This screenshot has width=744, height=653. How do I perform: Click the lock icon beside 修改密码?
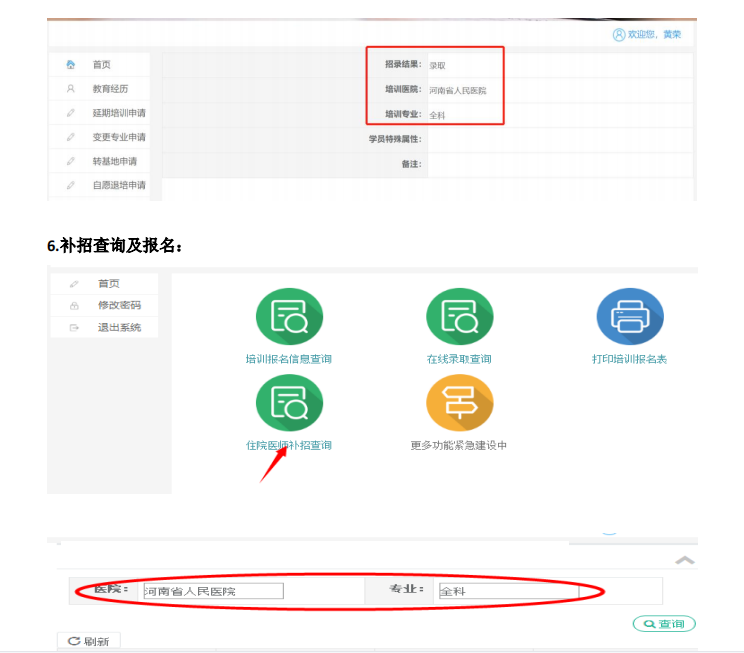coord(74,306)
